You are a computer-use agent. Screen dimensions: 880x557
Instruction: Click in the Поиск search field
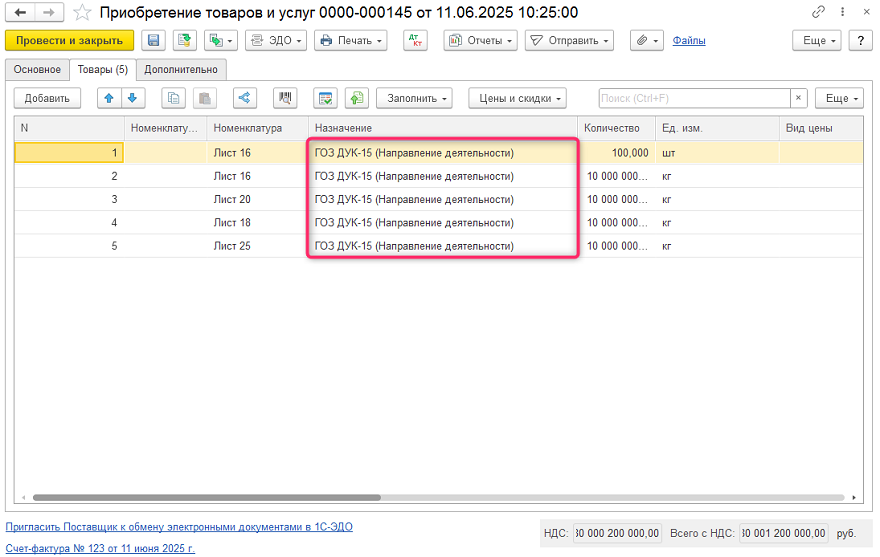[694, 98]
